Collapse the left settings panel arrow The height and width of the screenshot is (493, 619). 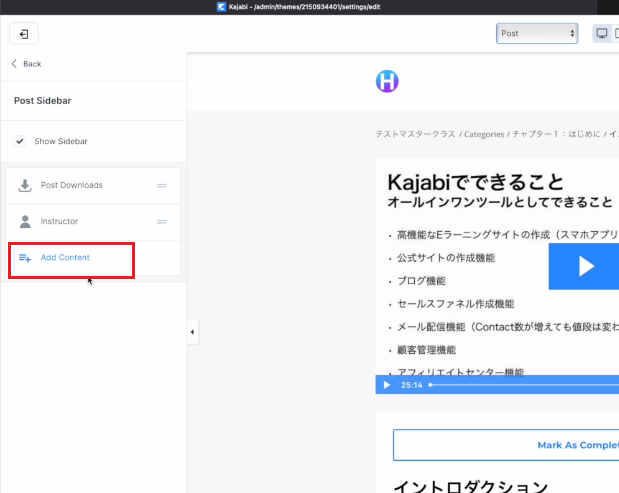[x=192, y=332]
